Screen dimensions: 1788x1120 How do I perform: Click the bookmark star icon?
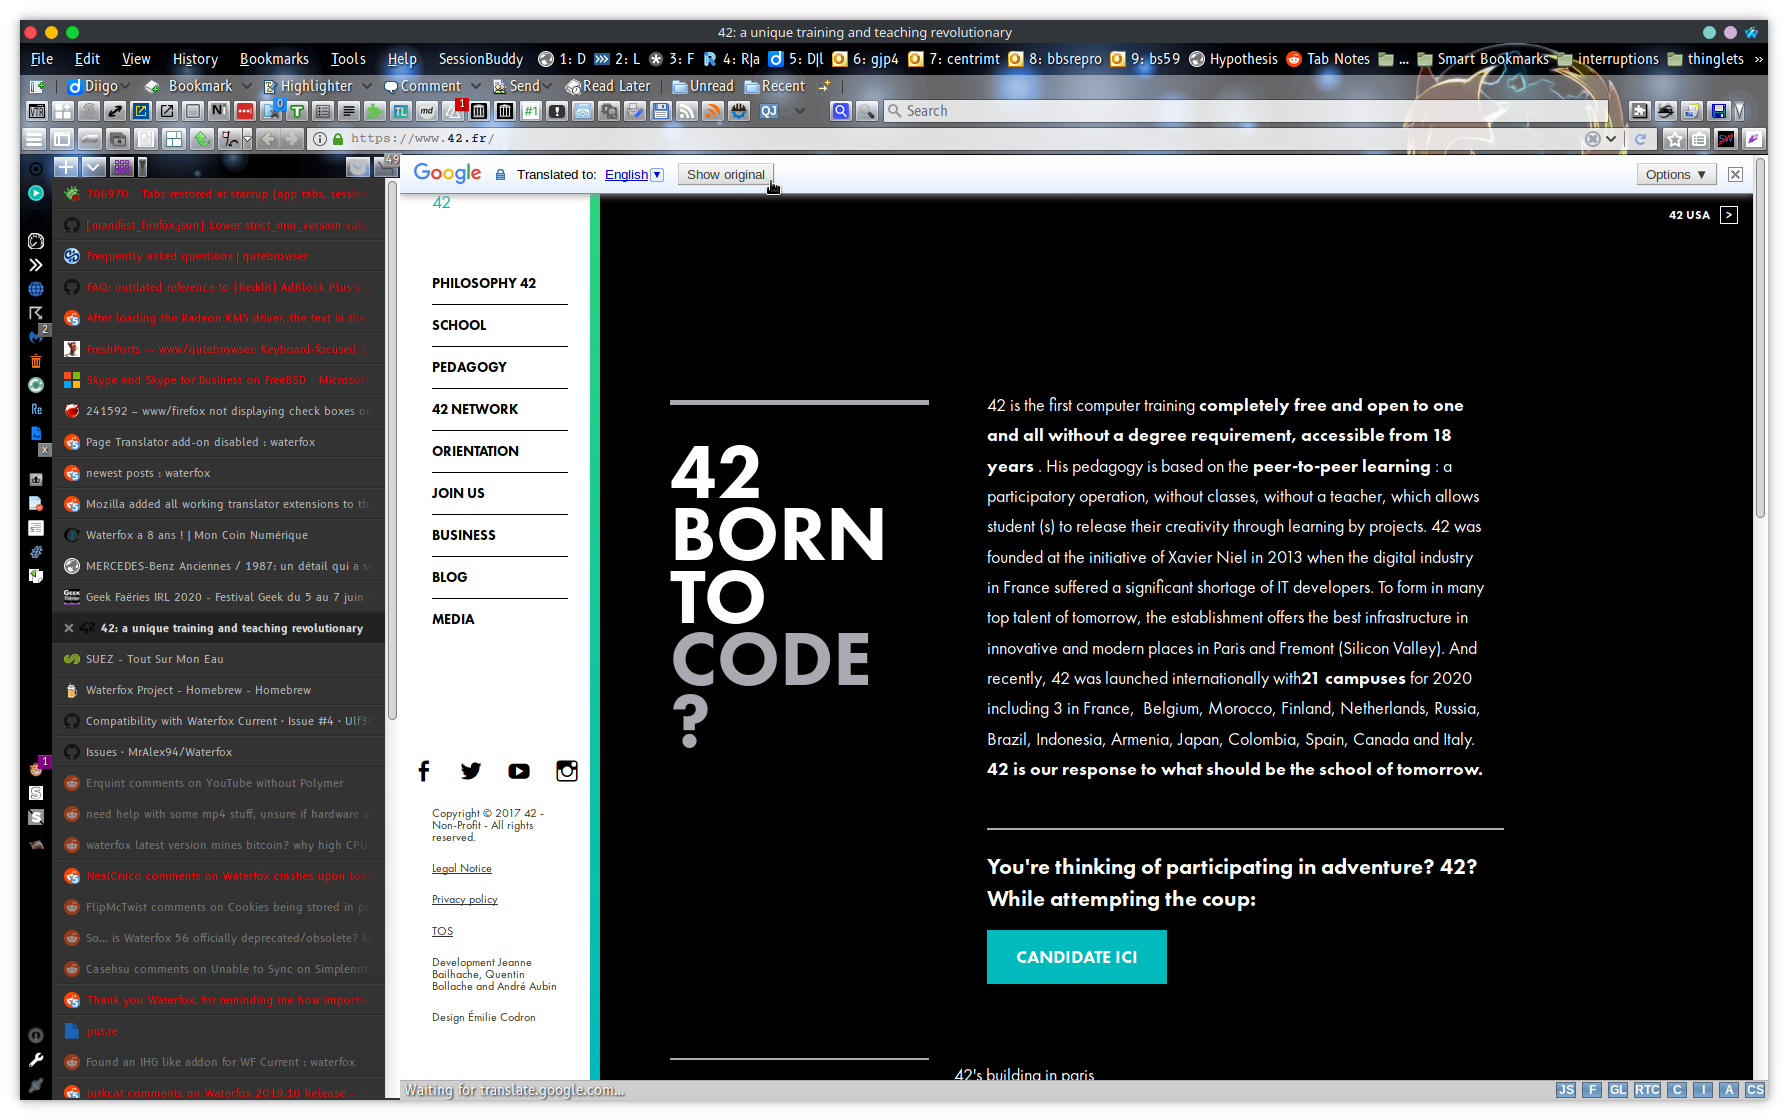[1675, 139]
